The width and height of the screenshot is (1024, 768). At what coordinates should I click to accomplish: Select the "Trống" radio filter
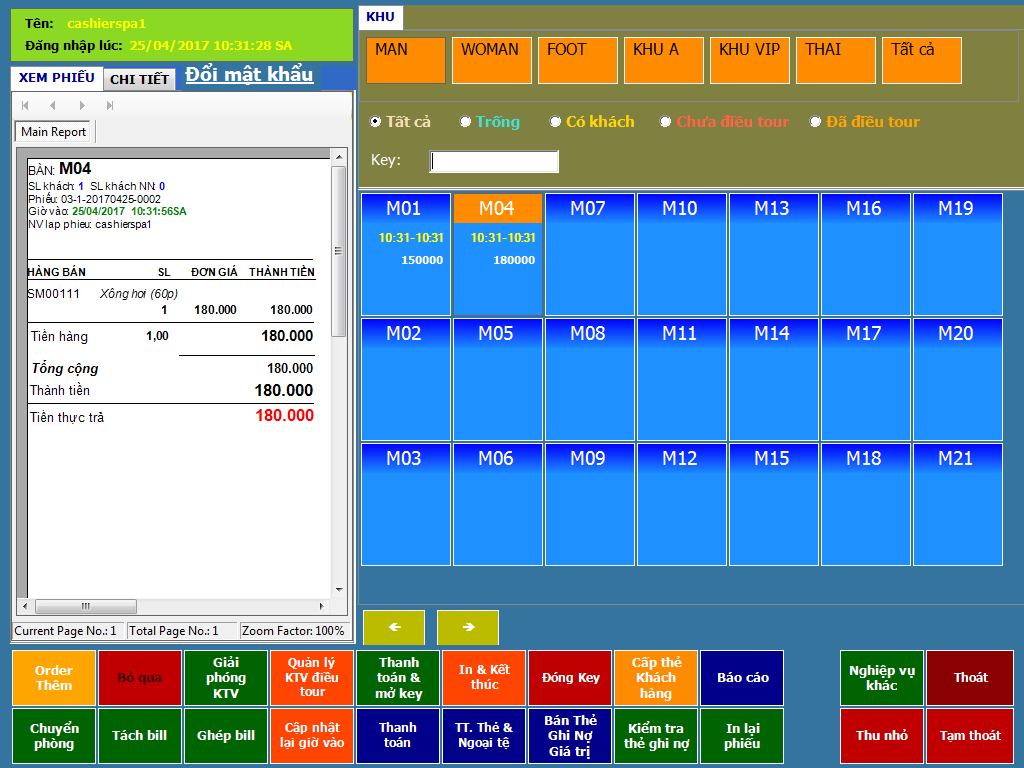coord(466,122)
